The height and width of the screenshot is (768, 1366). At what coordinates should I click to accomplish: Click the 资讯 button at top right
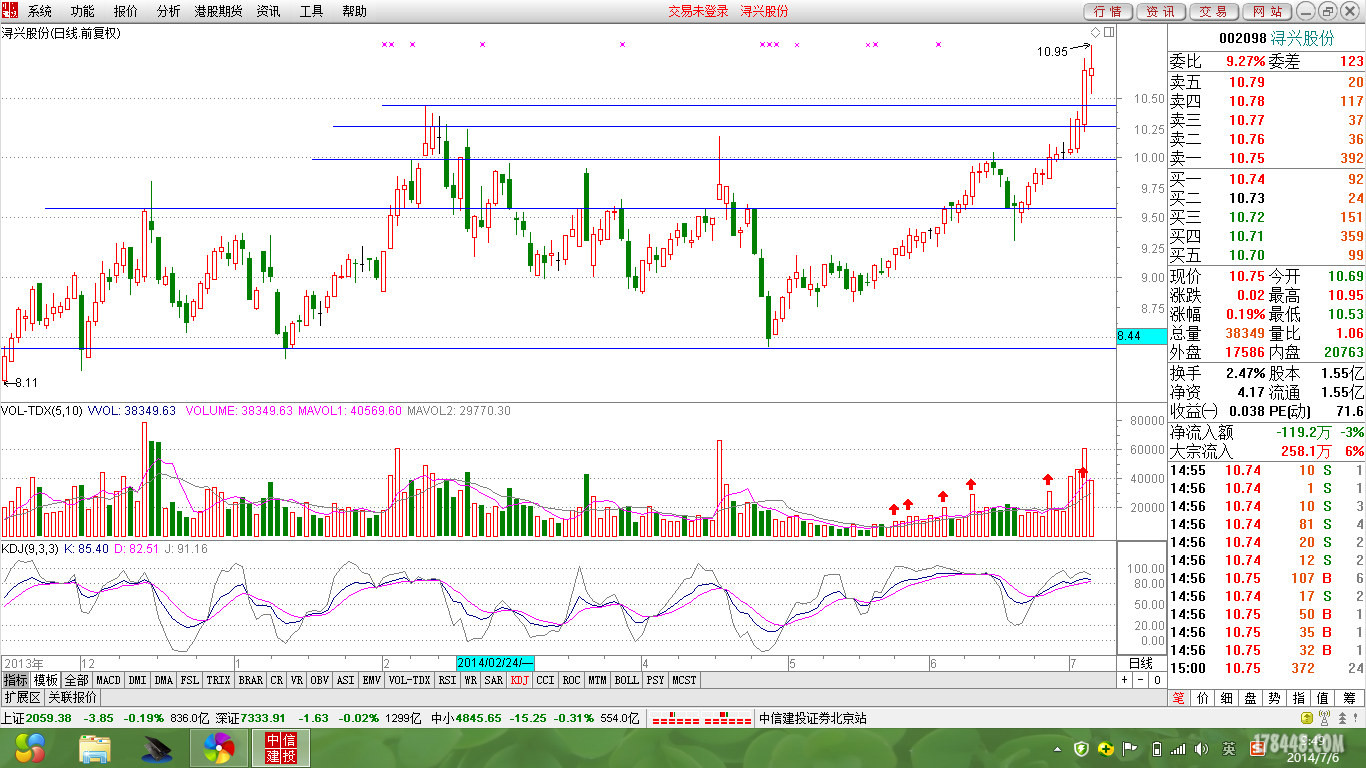coord(1161,11)
